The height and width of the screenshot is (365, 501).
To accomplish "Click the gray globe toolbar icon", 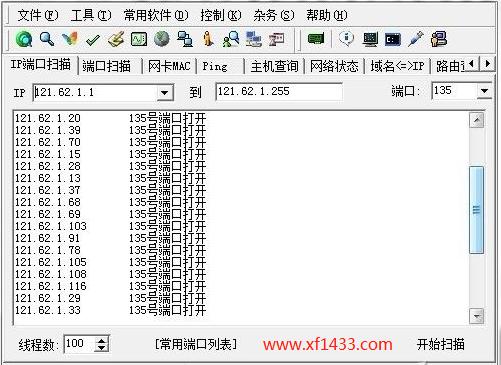I will (x=162, y=39).
